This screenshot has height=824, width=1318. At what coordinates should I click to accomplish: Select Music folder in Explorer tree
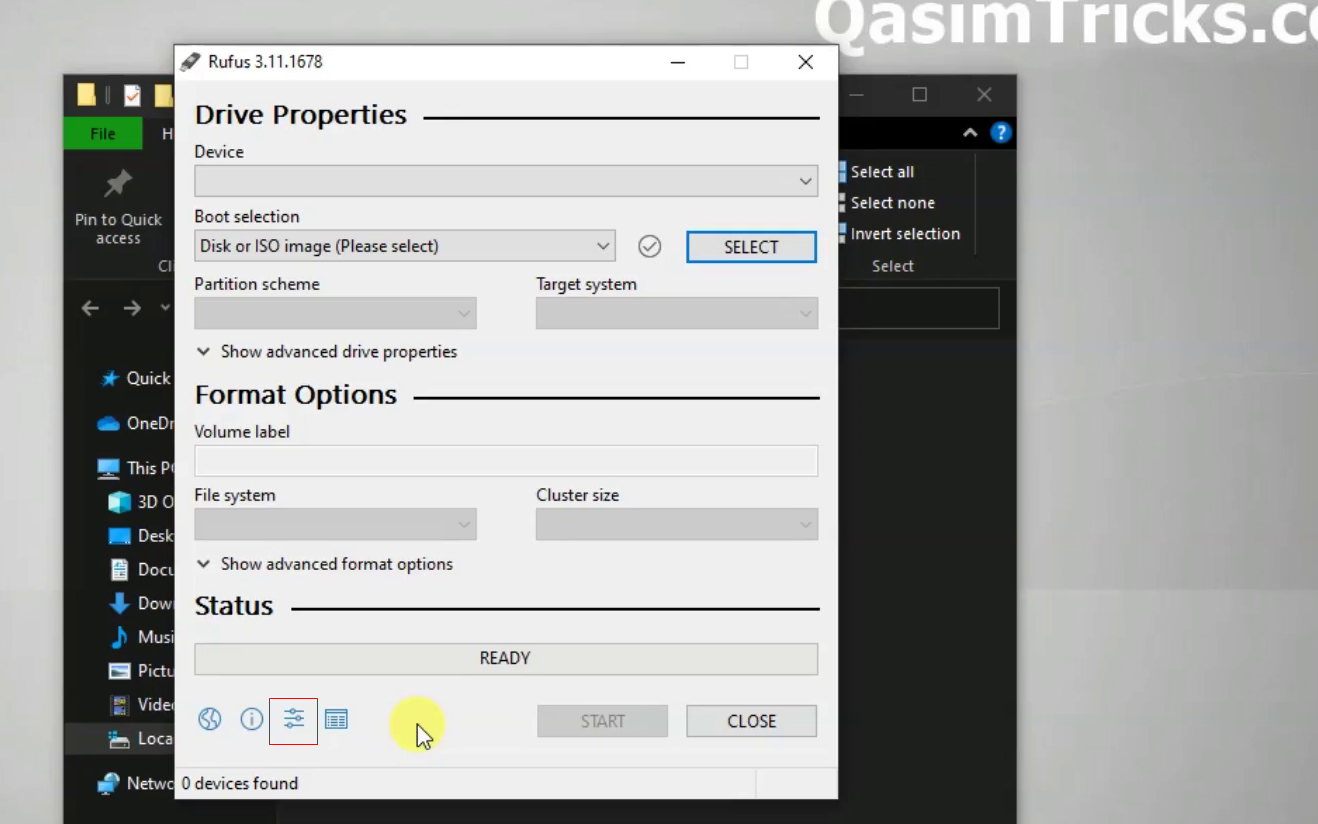point(140,637)
